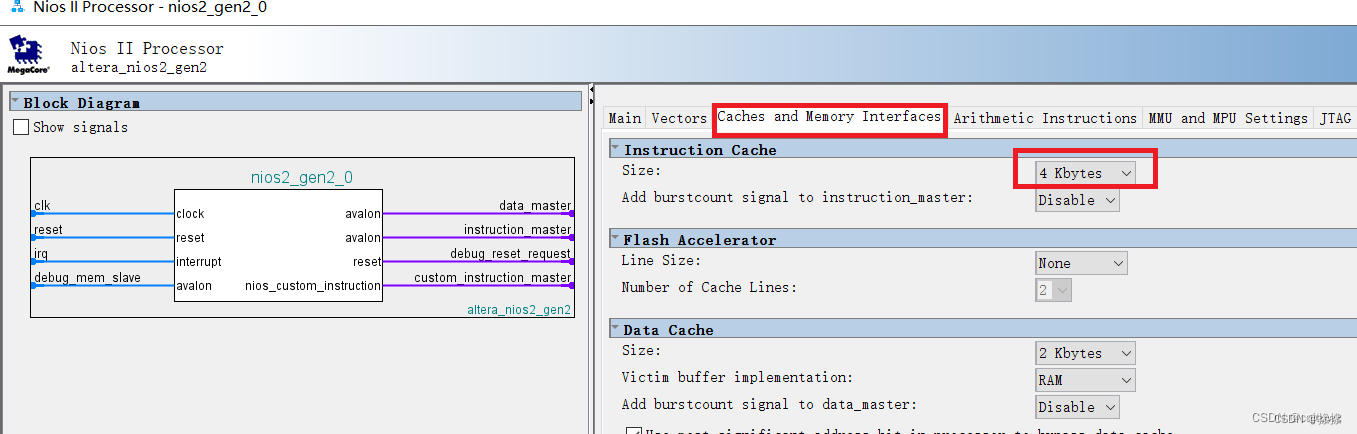Click the data_master signal label
Screen dimensions: 1357x434
click(535, 206)
